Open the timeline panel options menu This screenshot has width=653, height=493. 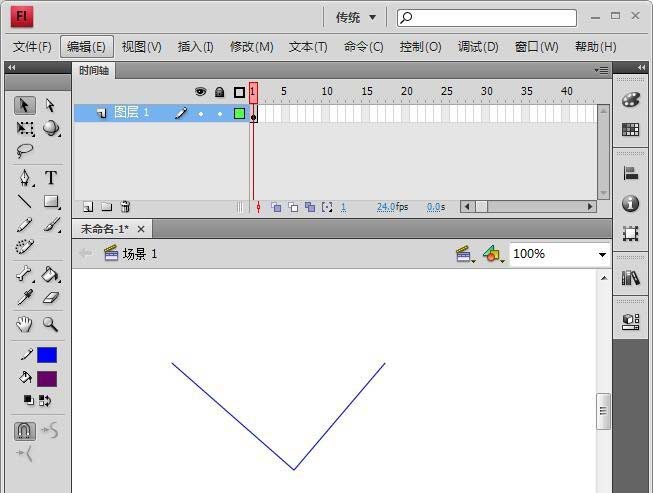pos(602,70)
